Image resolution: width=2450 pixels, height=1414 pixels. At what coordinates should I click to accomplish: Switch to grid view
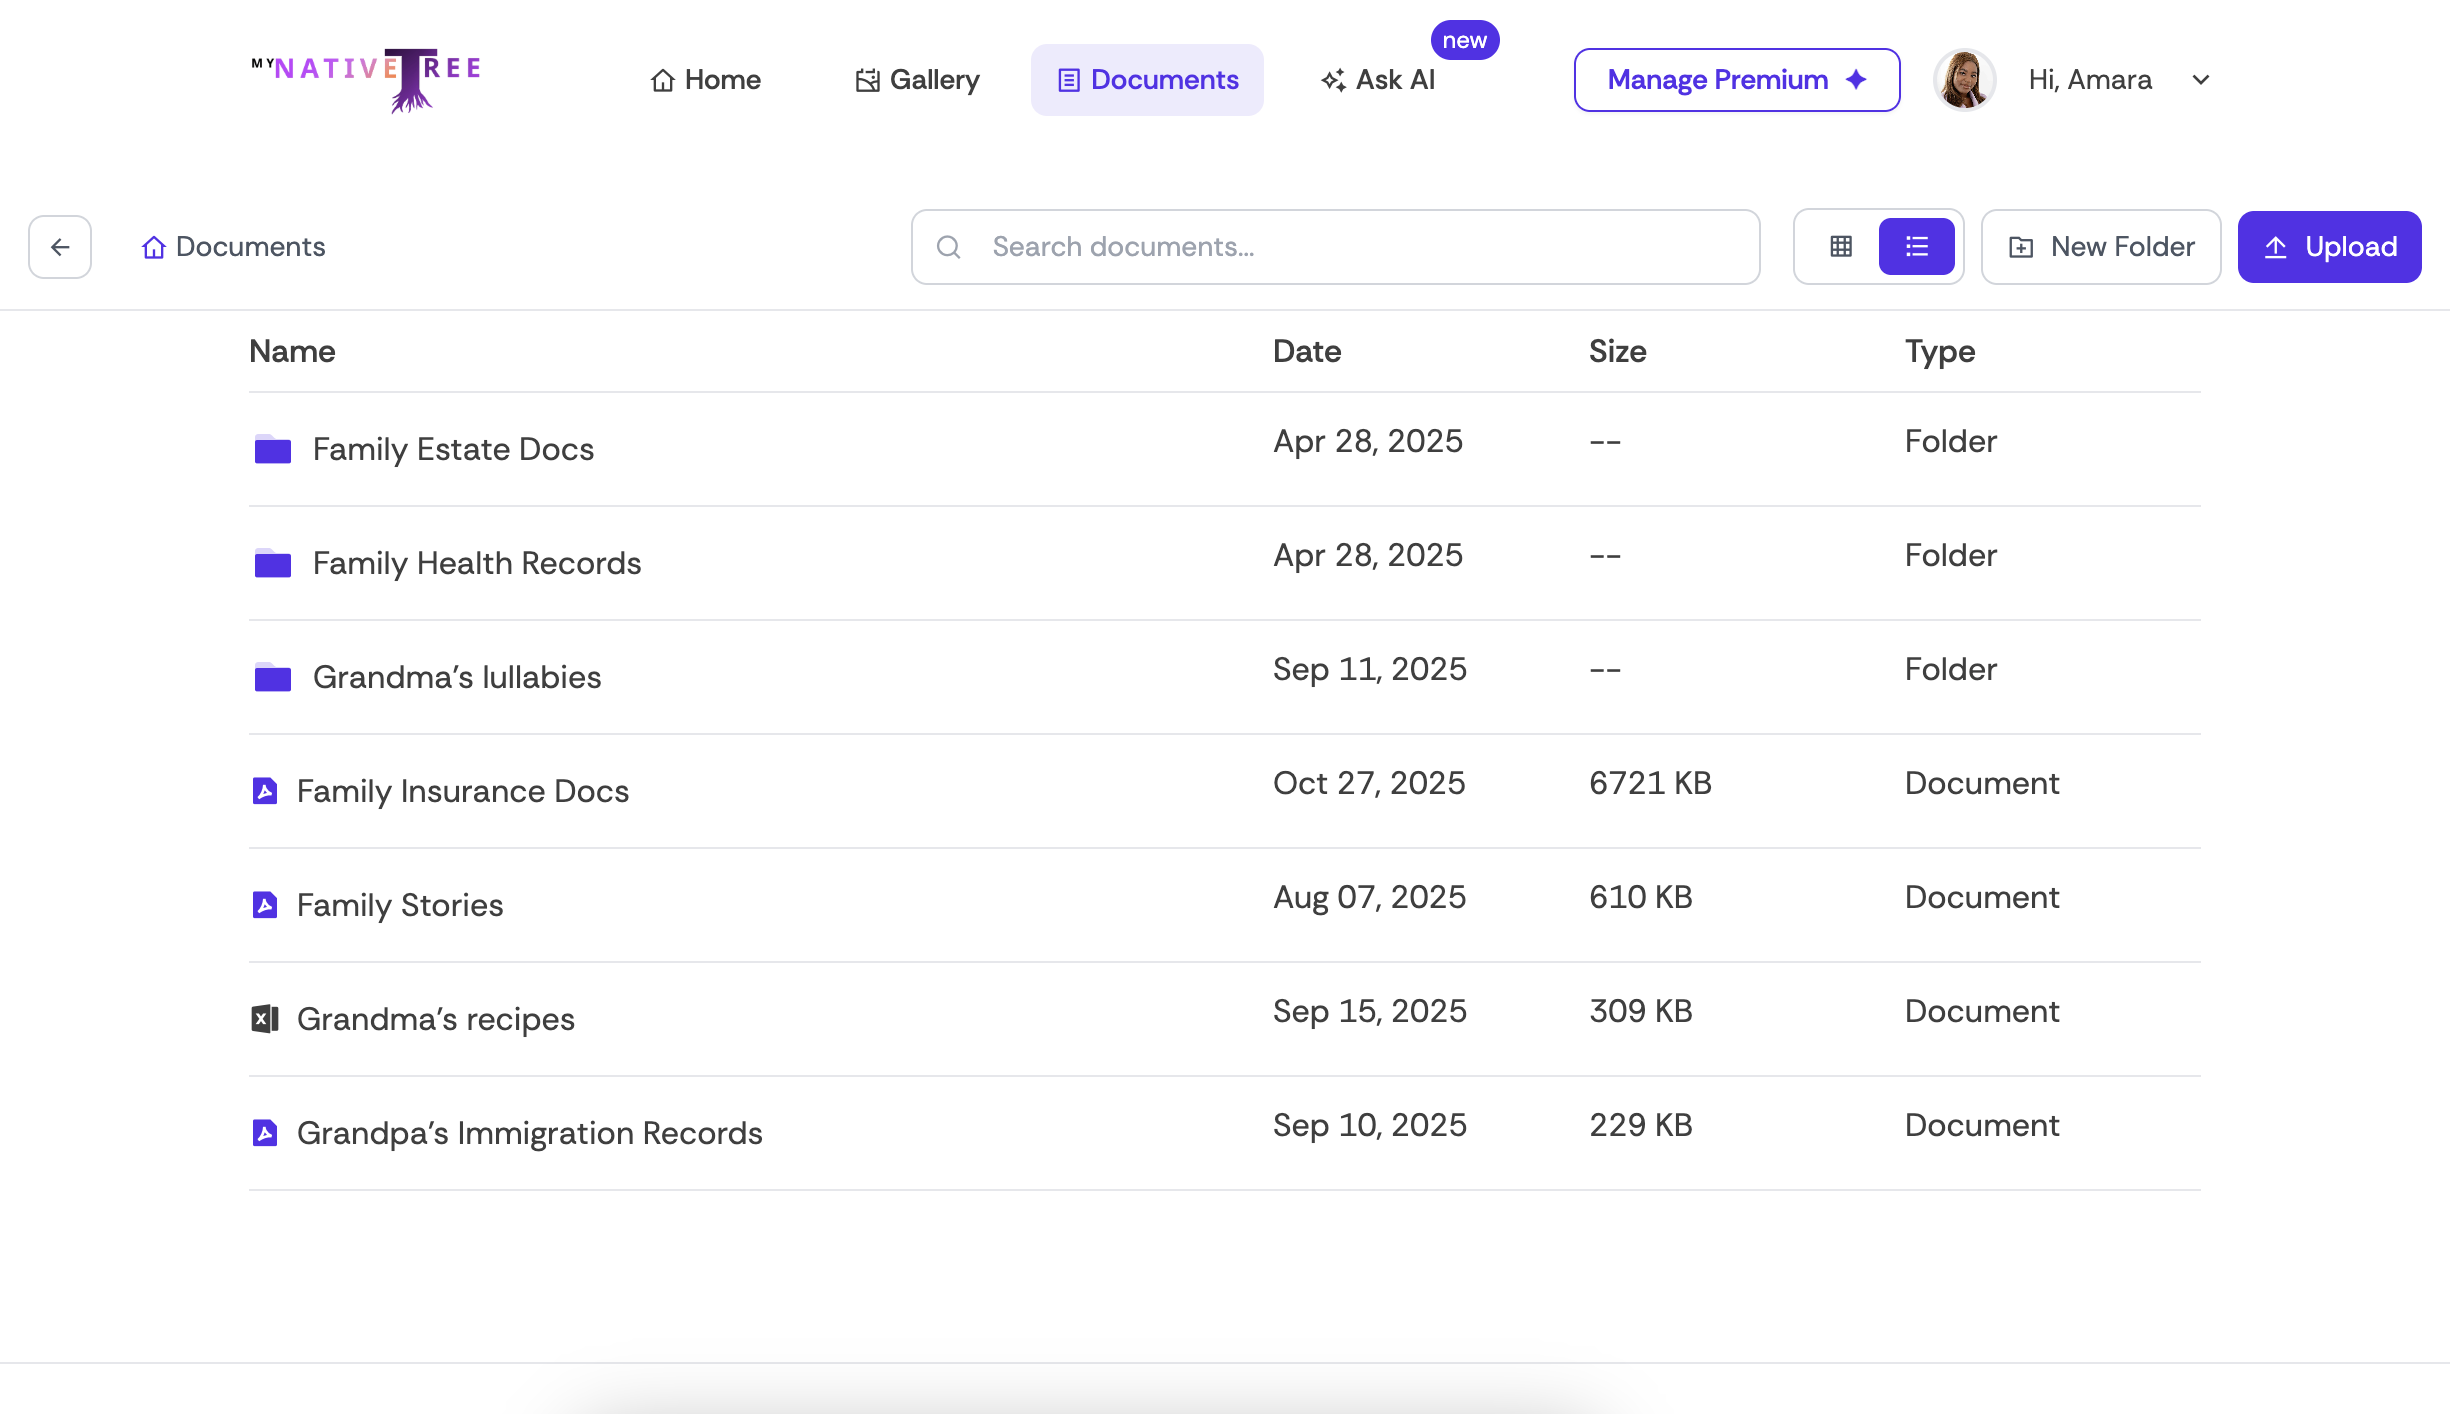point(1840,247)
